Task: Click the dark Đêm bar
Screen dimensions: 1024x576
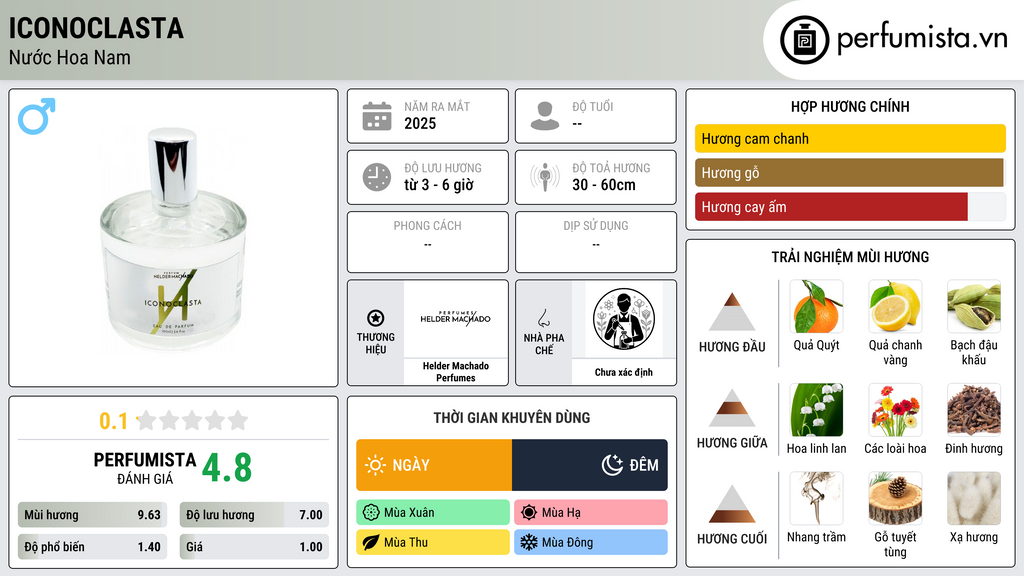Action: (590, 465)
